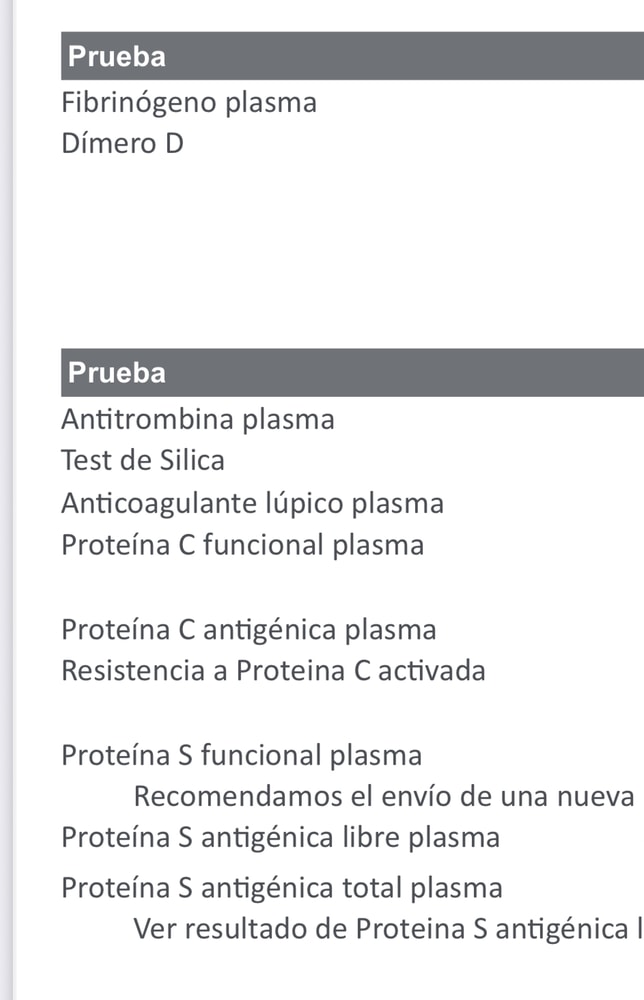Click Proteína C funcional plasma entry
644x1000 pixels.
pos(242,546)
